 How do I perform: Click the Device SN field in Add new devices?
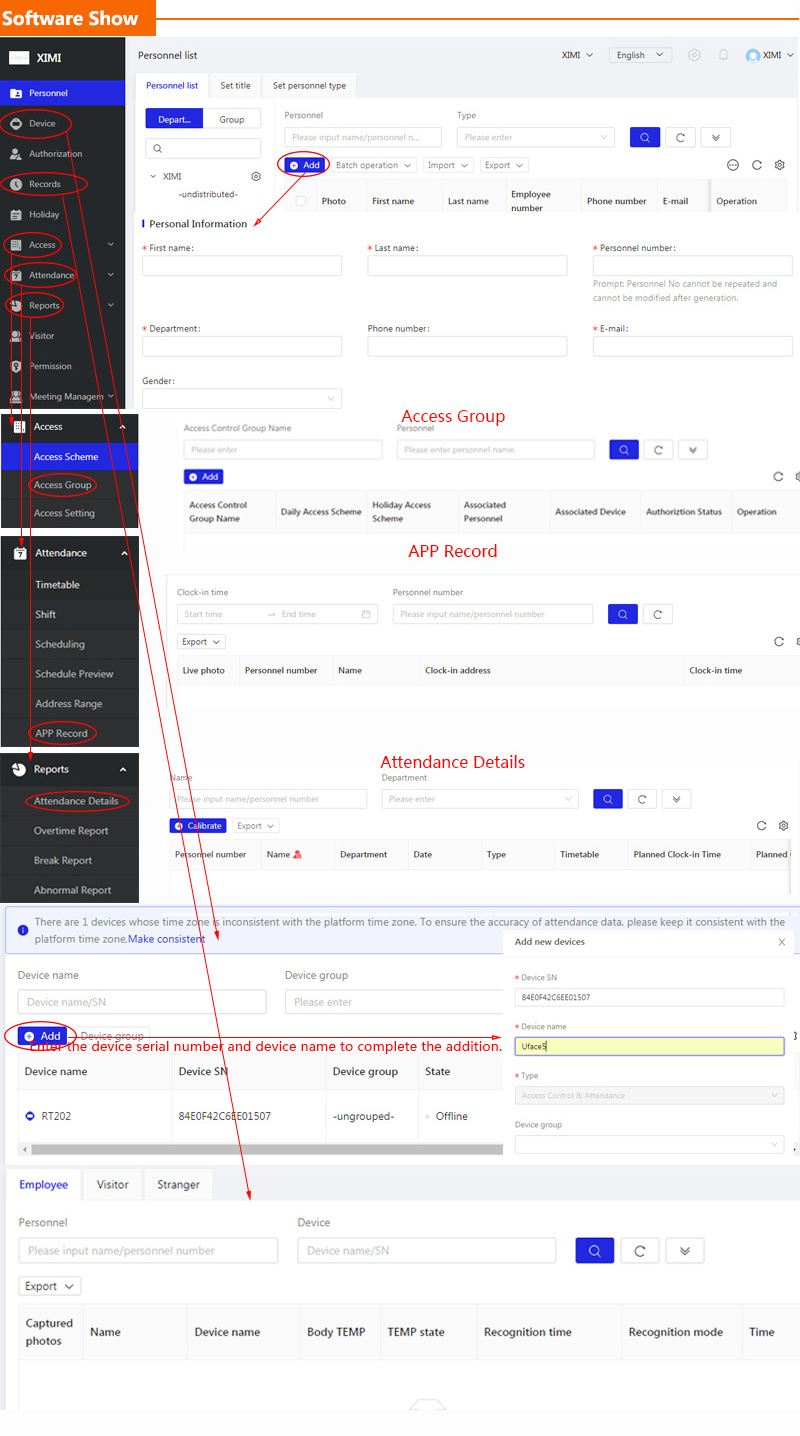(648, 997)
